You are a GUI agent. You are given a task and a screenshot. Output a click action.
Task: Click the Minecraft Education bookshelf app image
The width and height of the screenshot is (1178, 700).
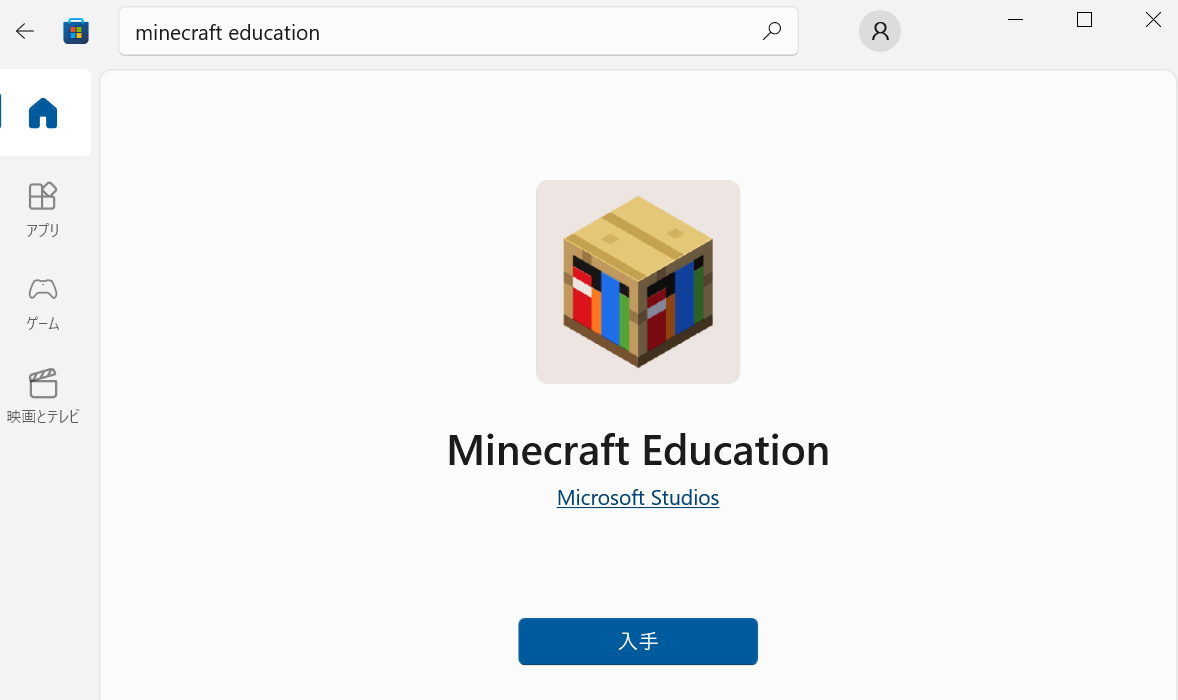pyautogui.click(x=638, y=282)
